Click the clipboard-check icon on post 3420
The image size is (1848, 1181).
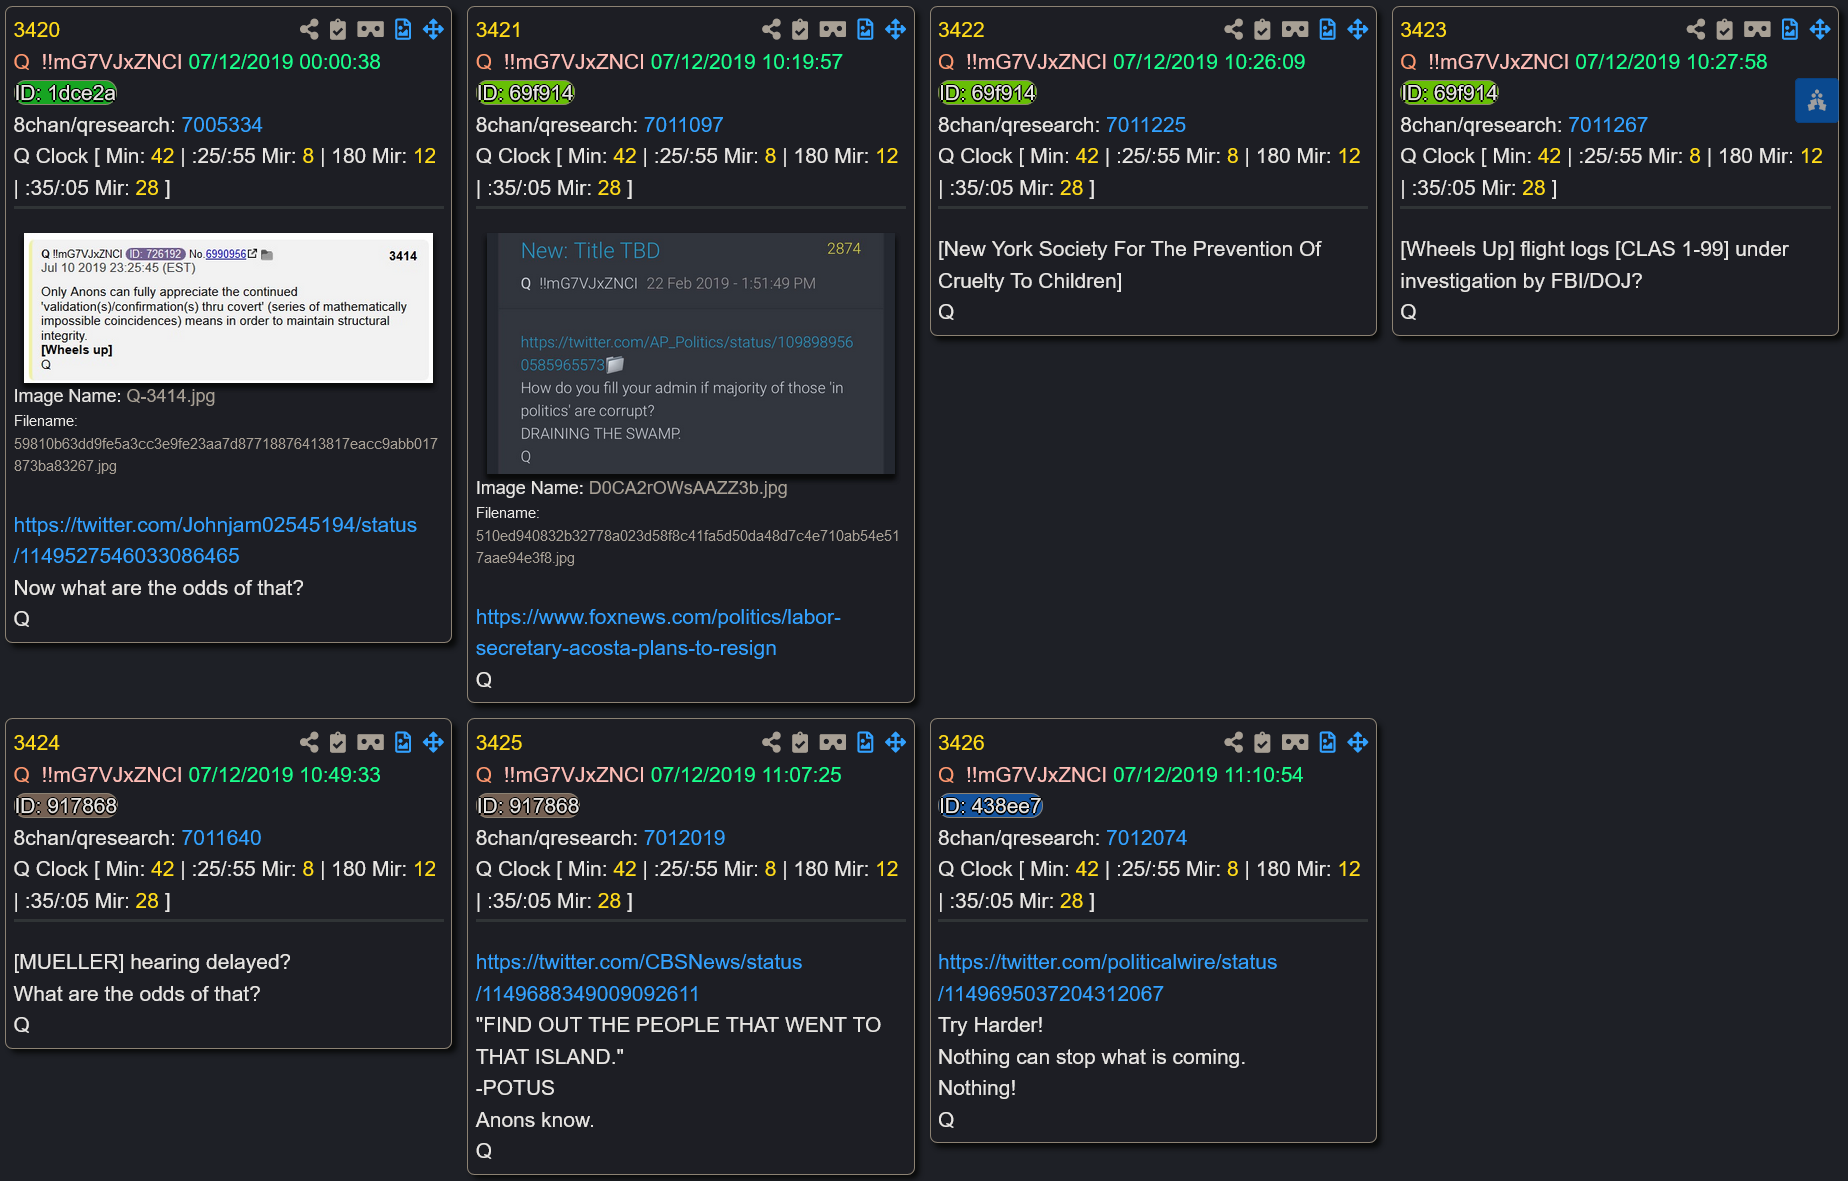[x=338, y=30]
